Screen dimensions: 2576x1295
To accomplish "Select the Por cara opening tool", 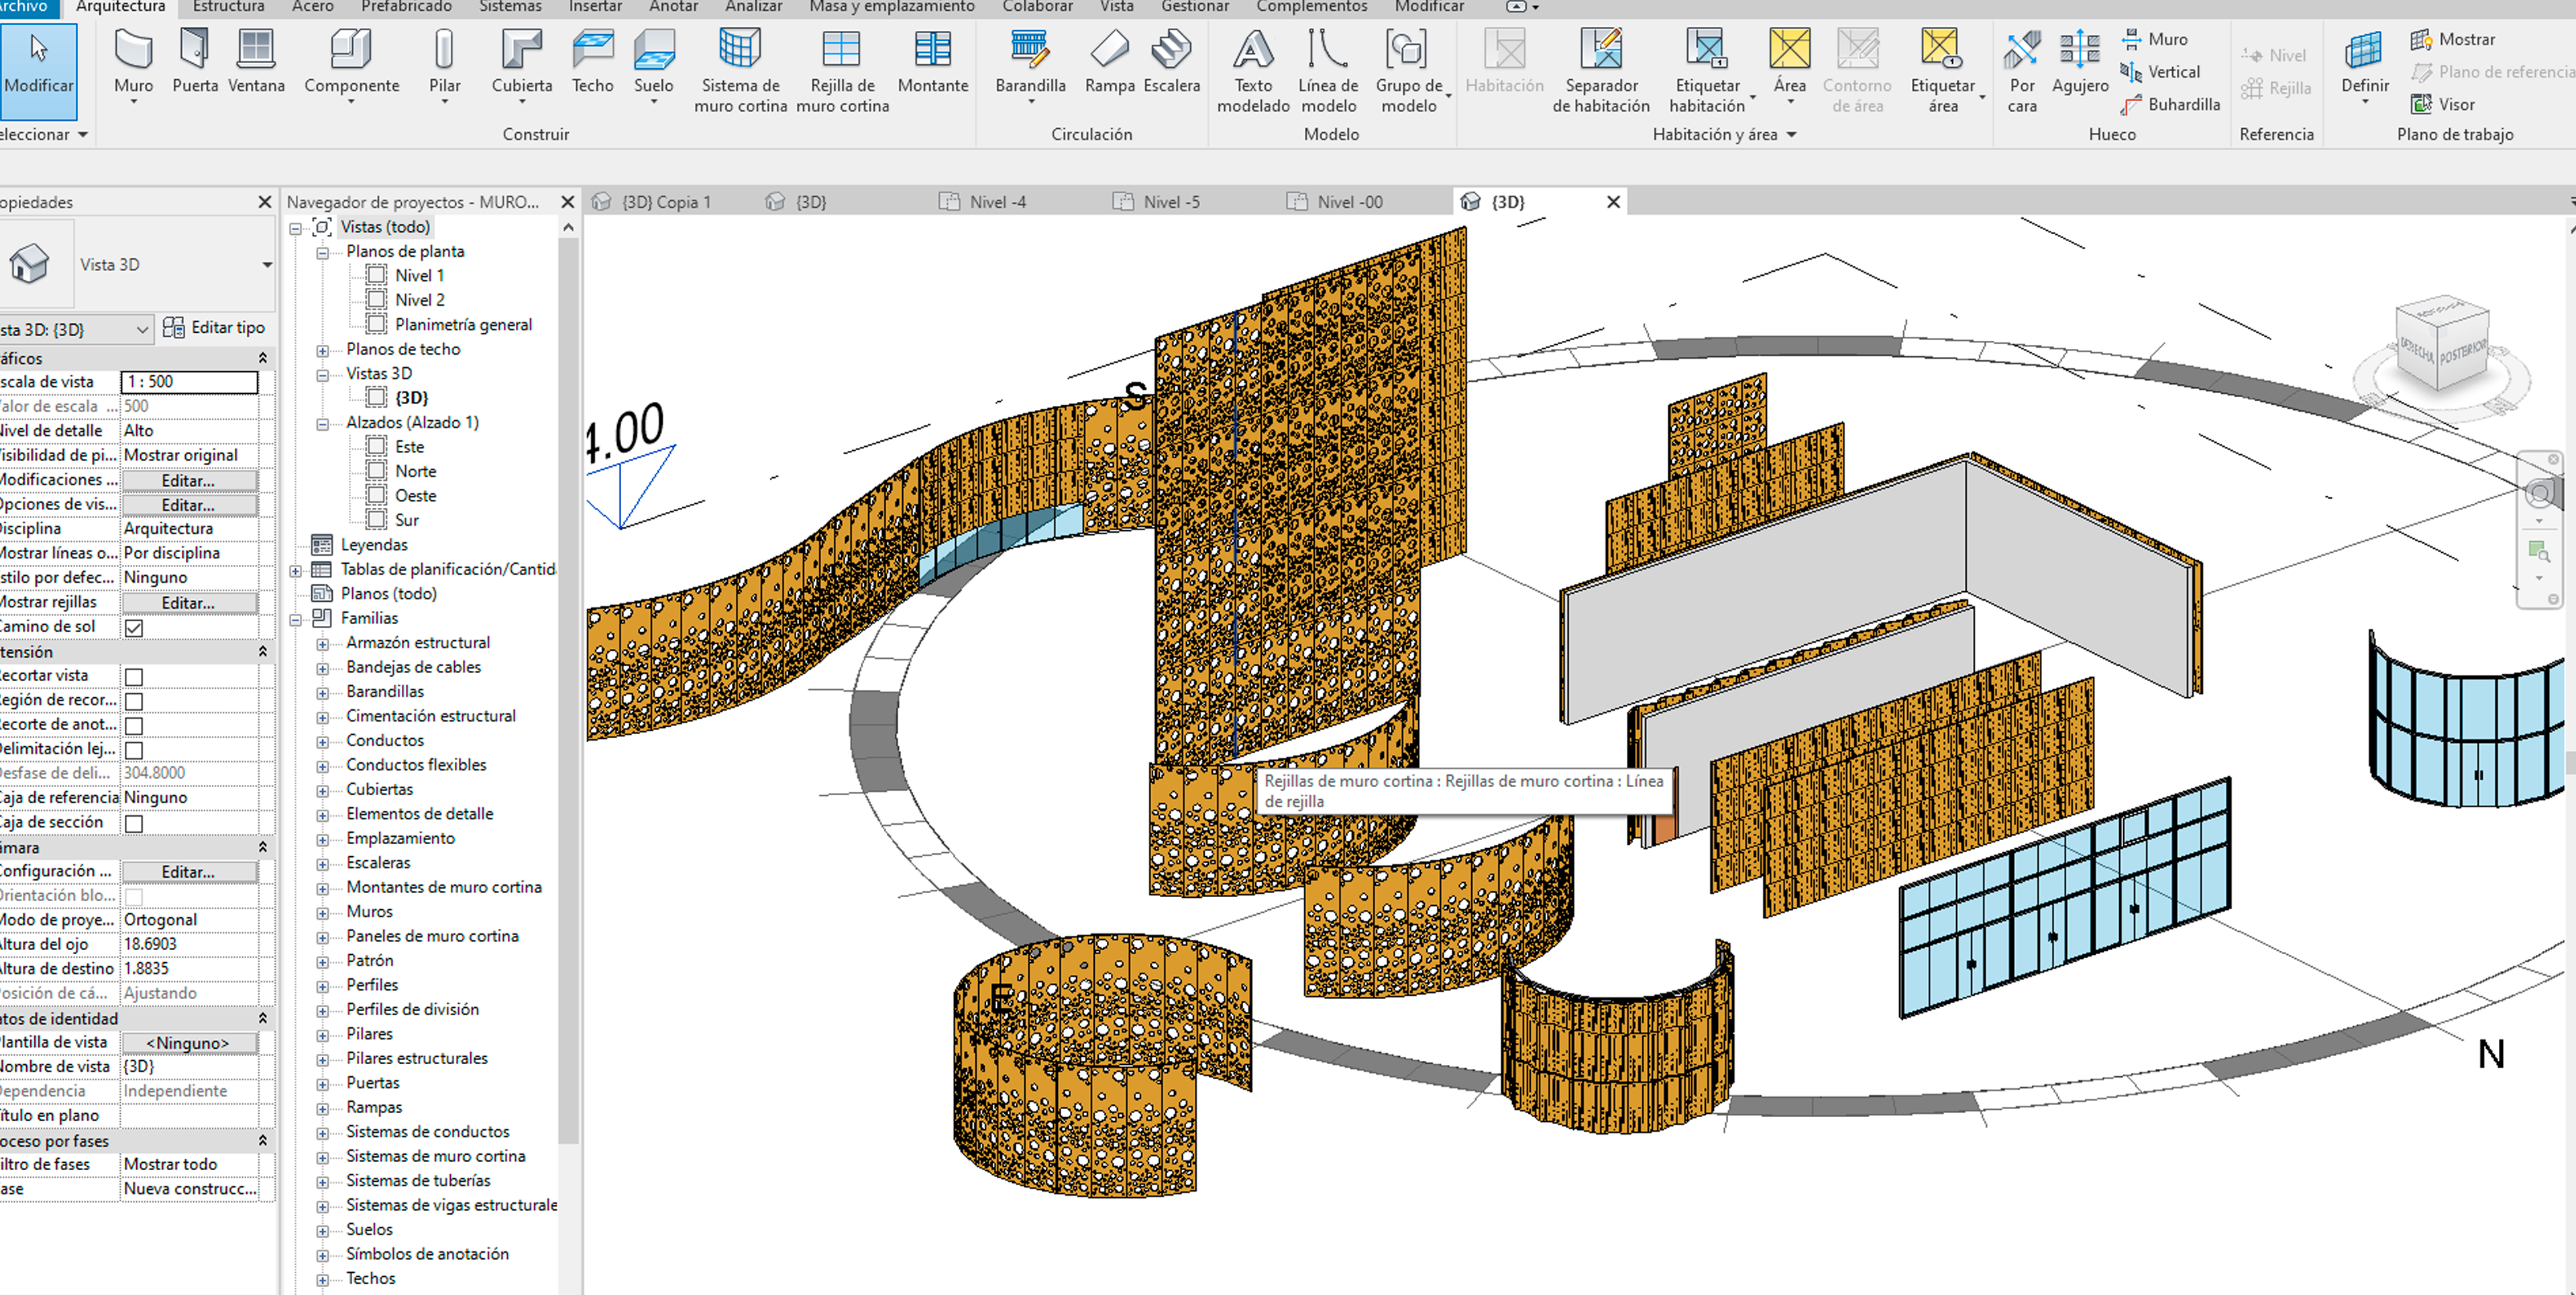I will point(2021,70).
